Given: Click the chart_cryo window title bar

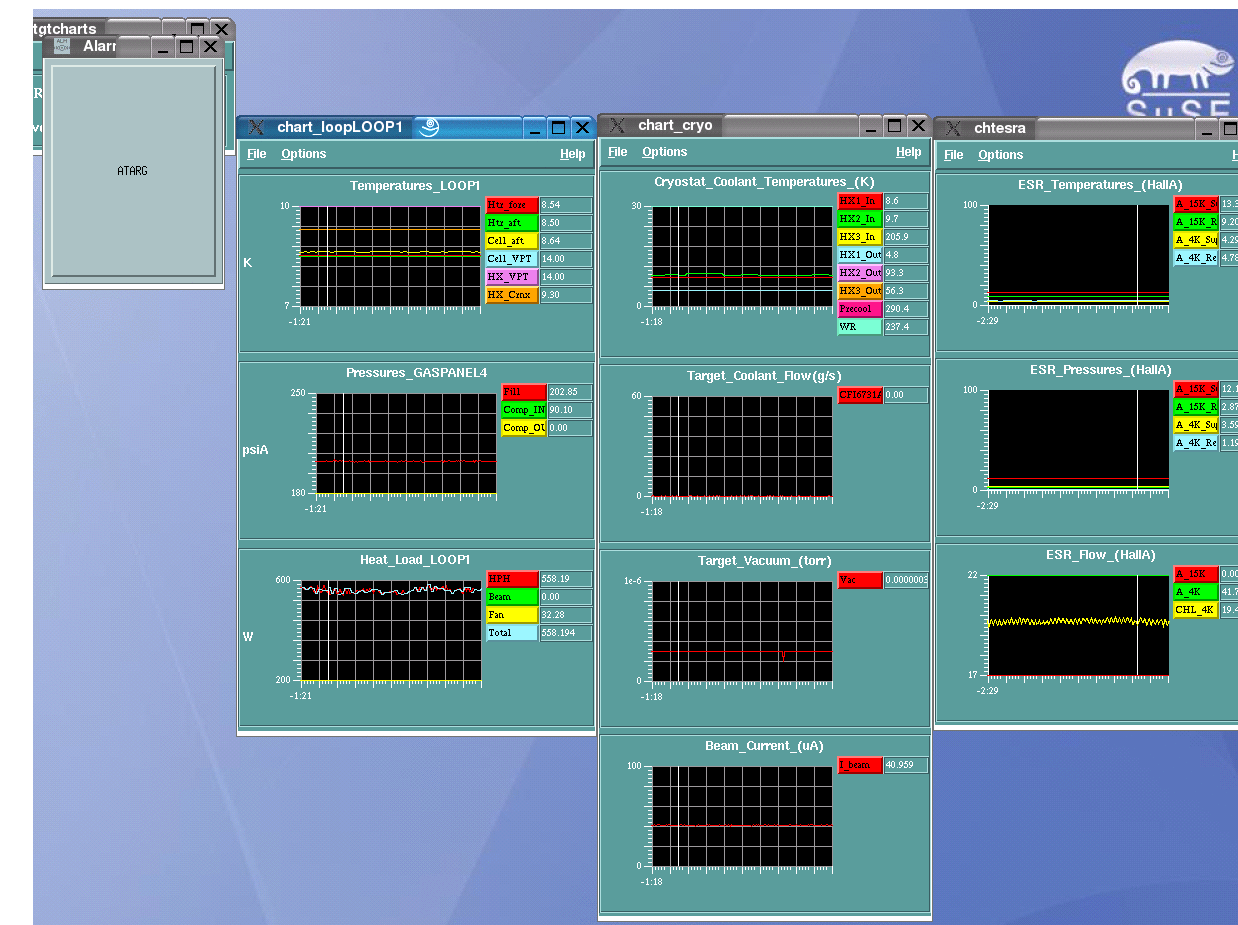Looking at the screenshot, I should coord(763,126).
